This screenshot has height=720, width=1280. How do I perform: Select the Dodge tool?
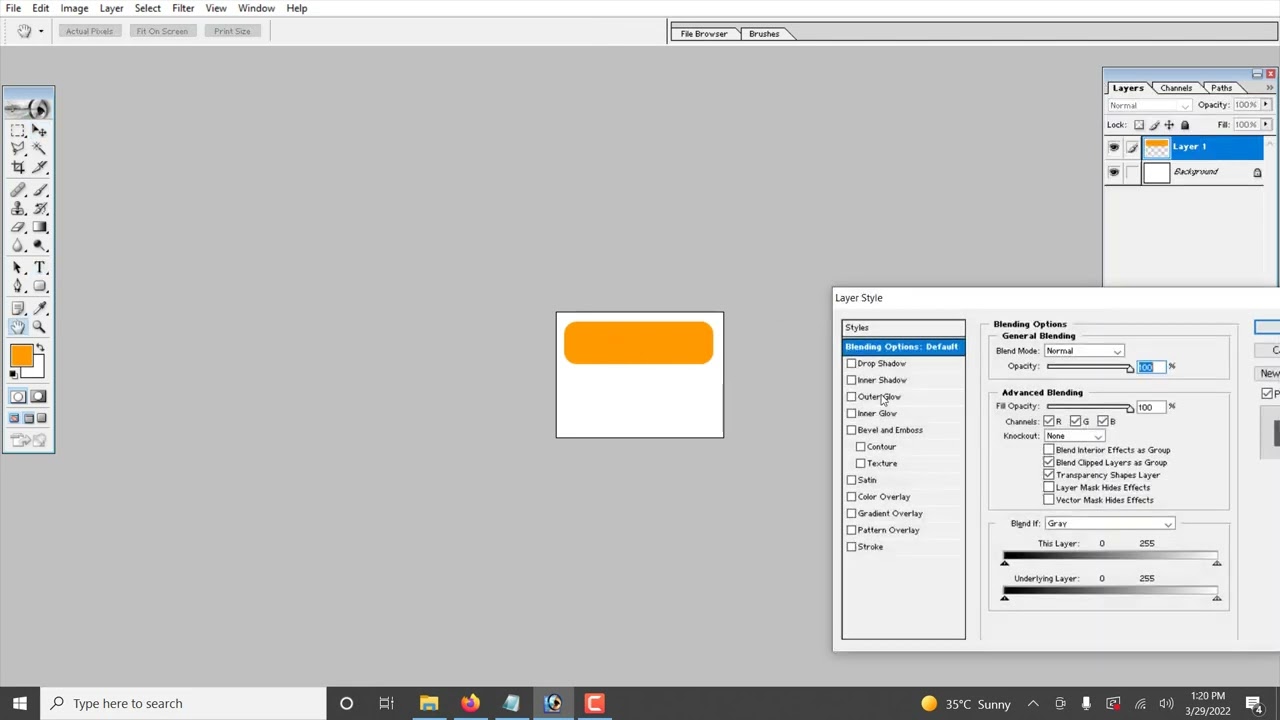[x=39, y=246]
